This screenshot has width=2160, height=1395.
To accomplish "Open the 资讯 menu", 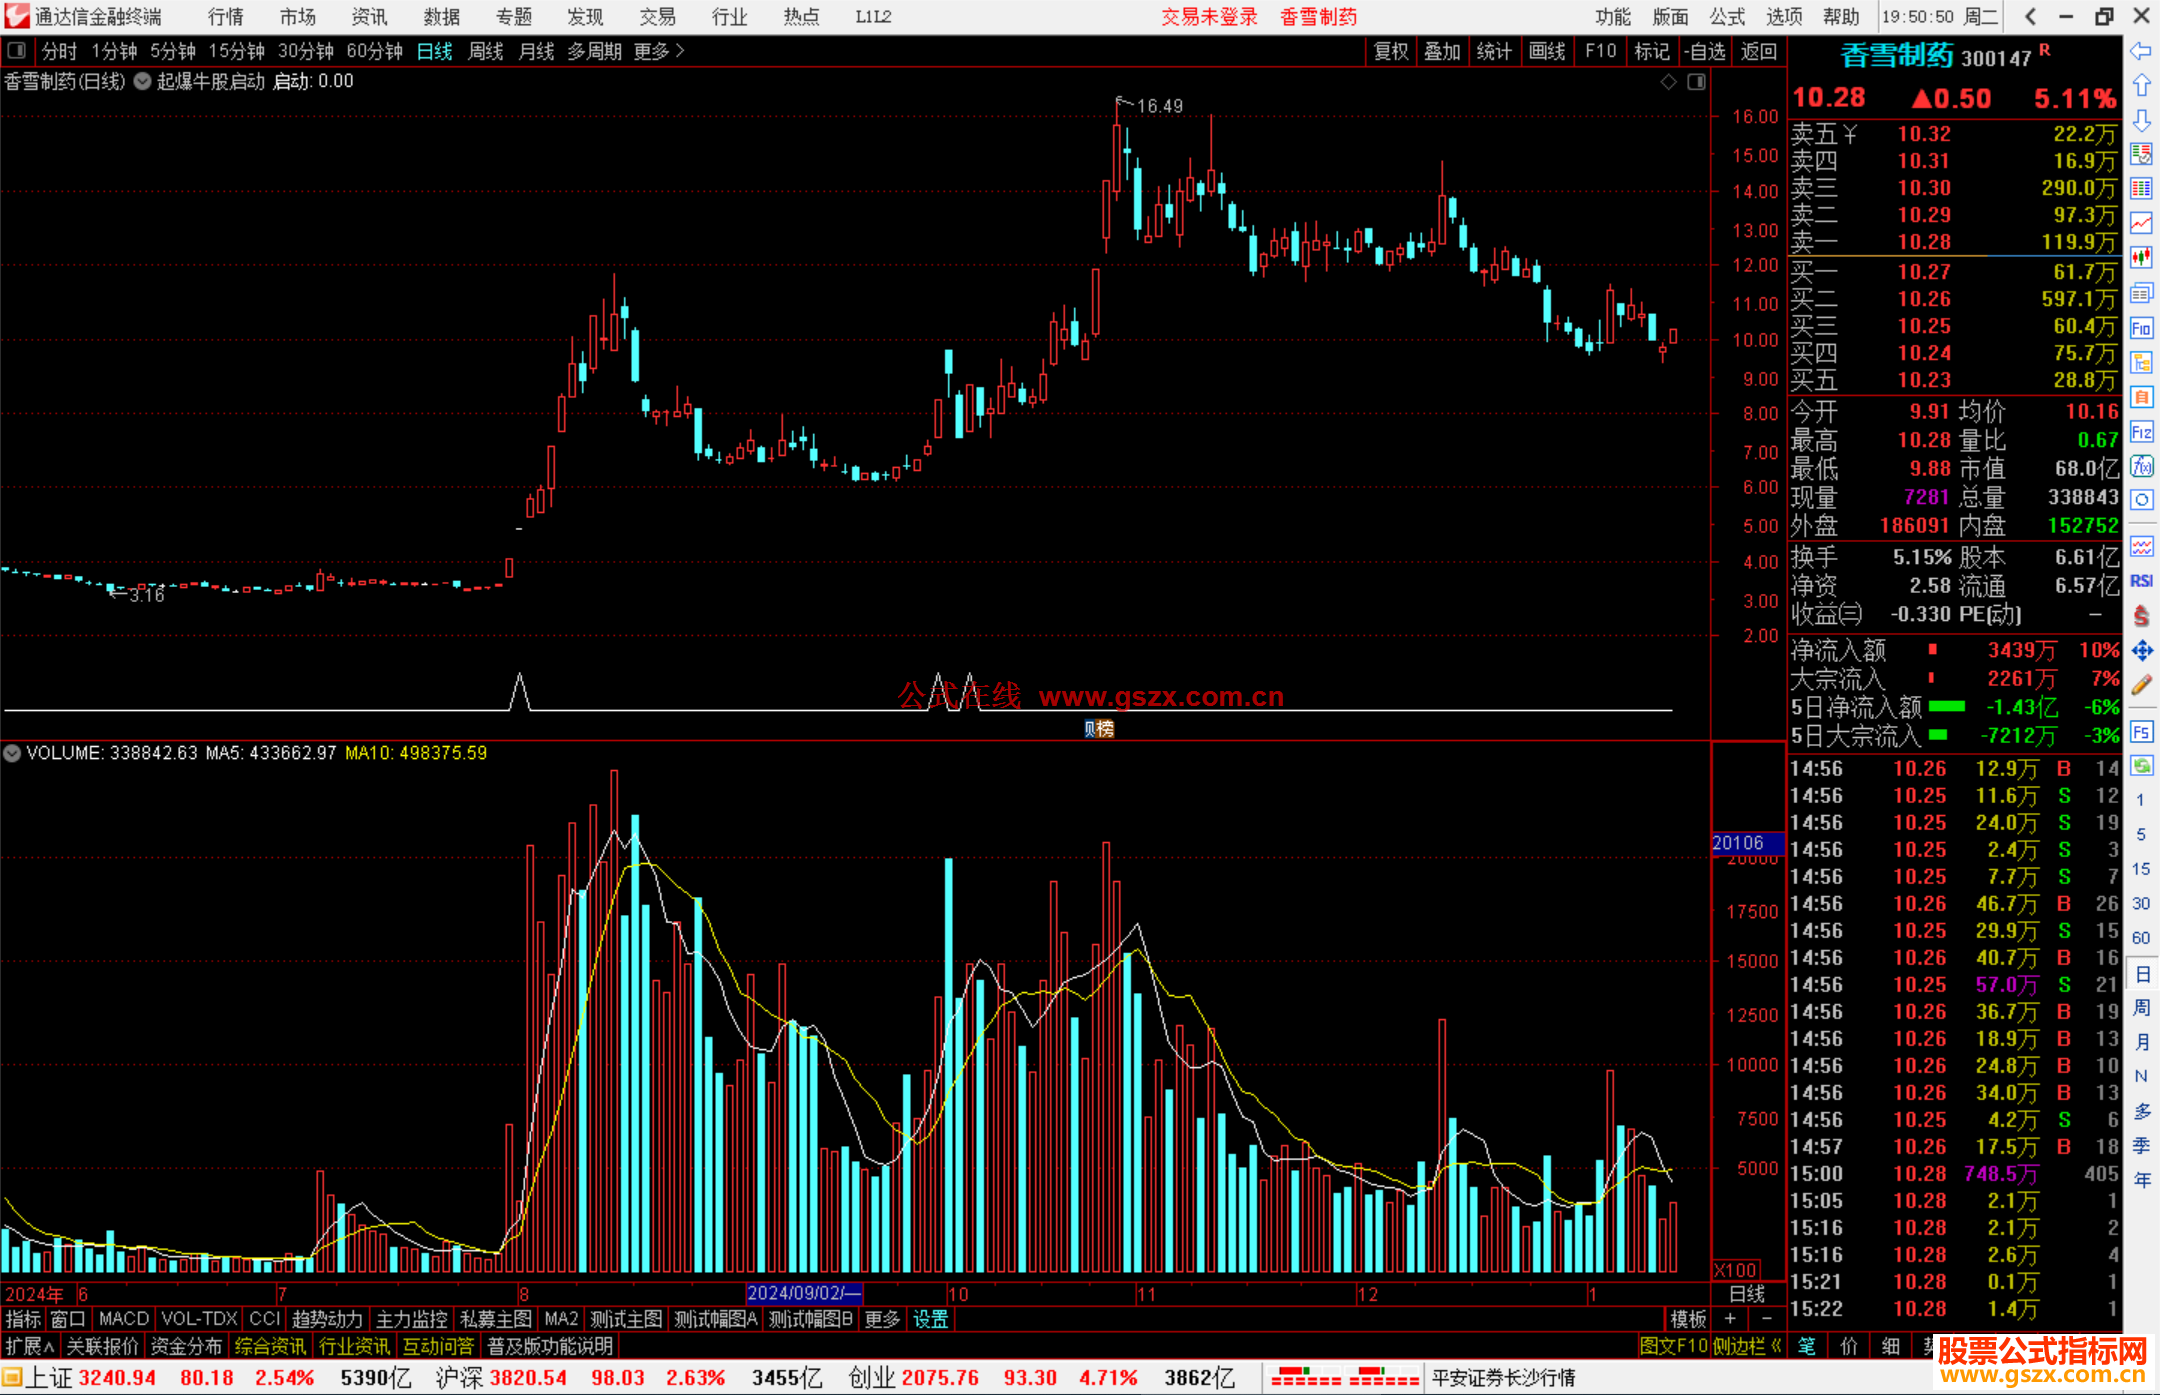I will pos(369,17).
